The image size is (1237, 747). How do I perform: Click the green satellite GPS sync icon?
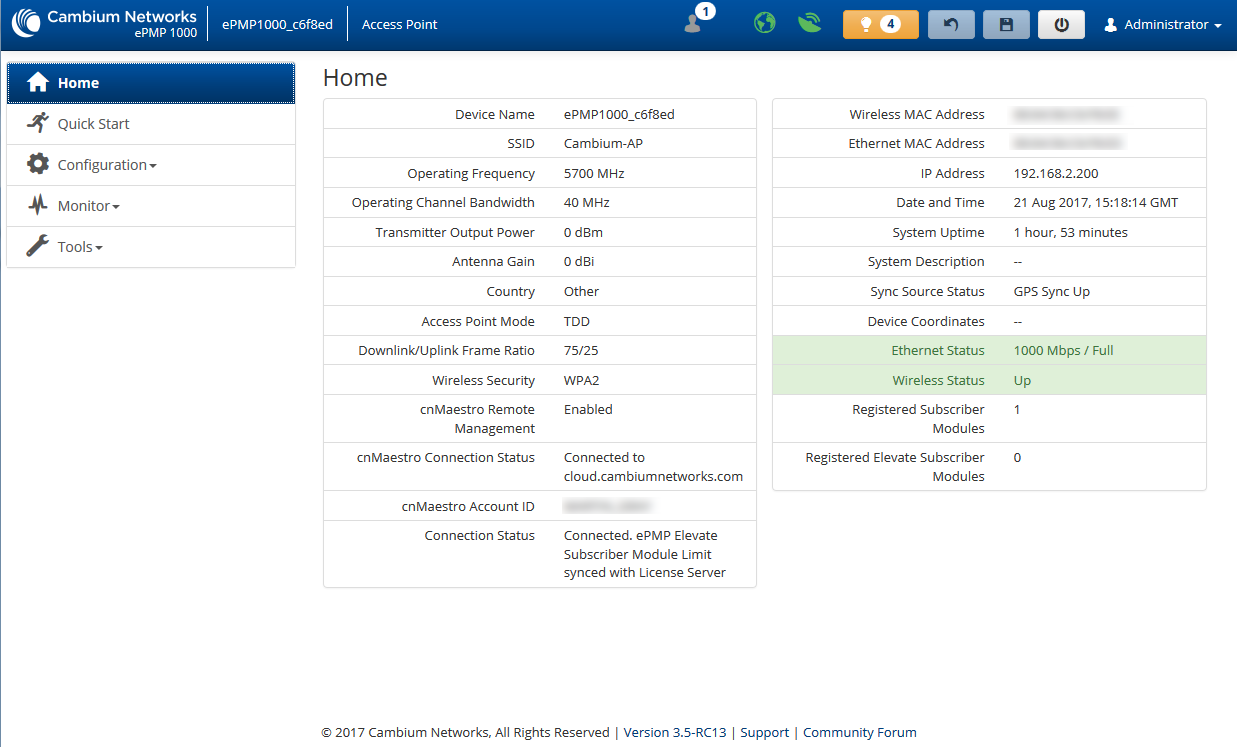coord(809,24)
